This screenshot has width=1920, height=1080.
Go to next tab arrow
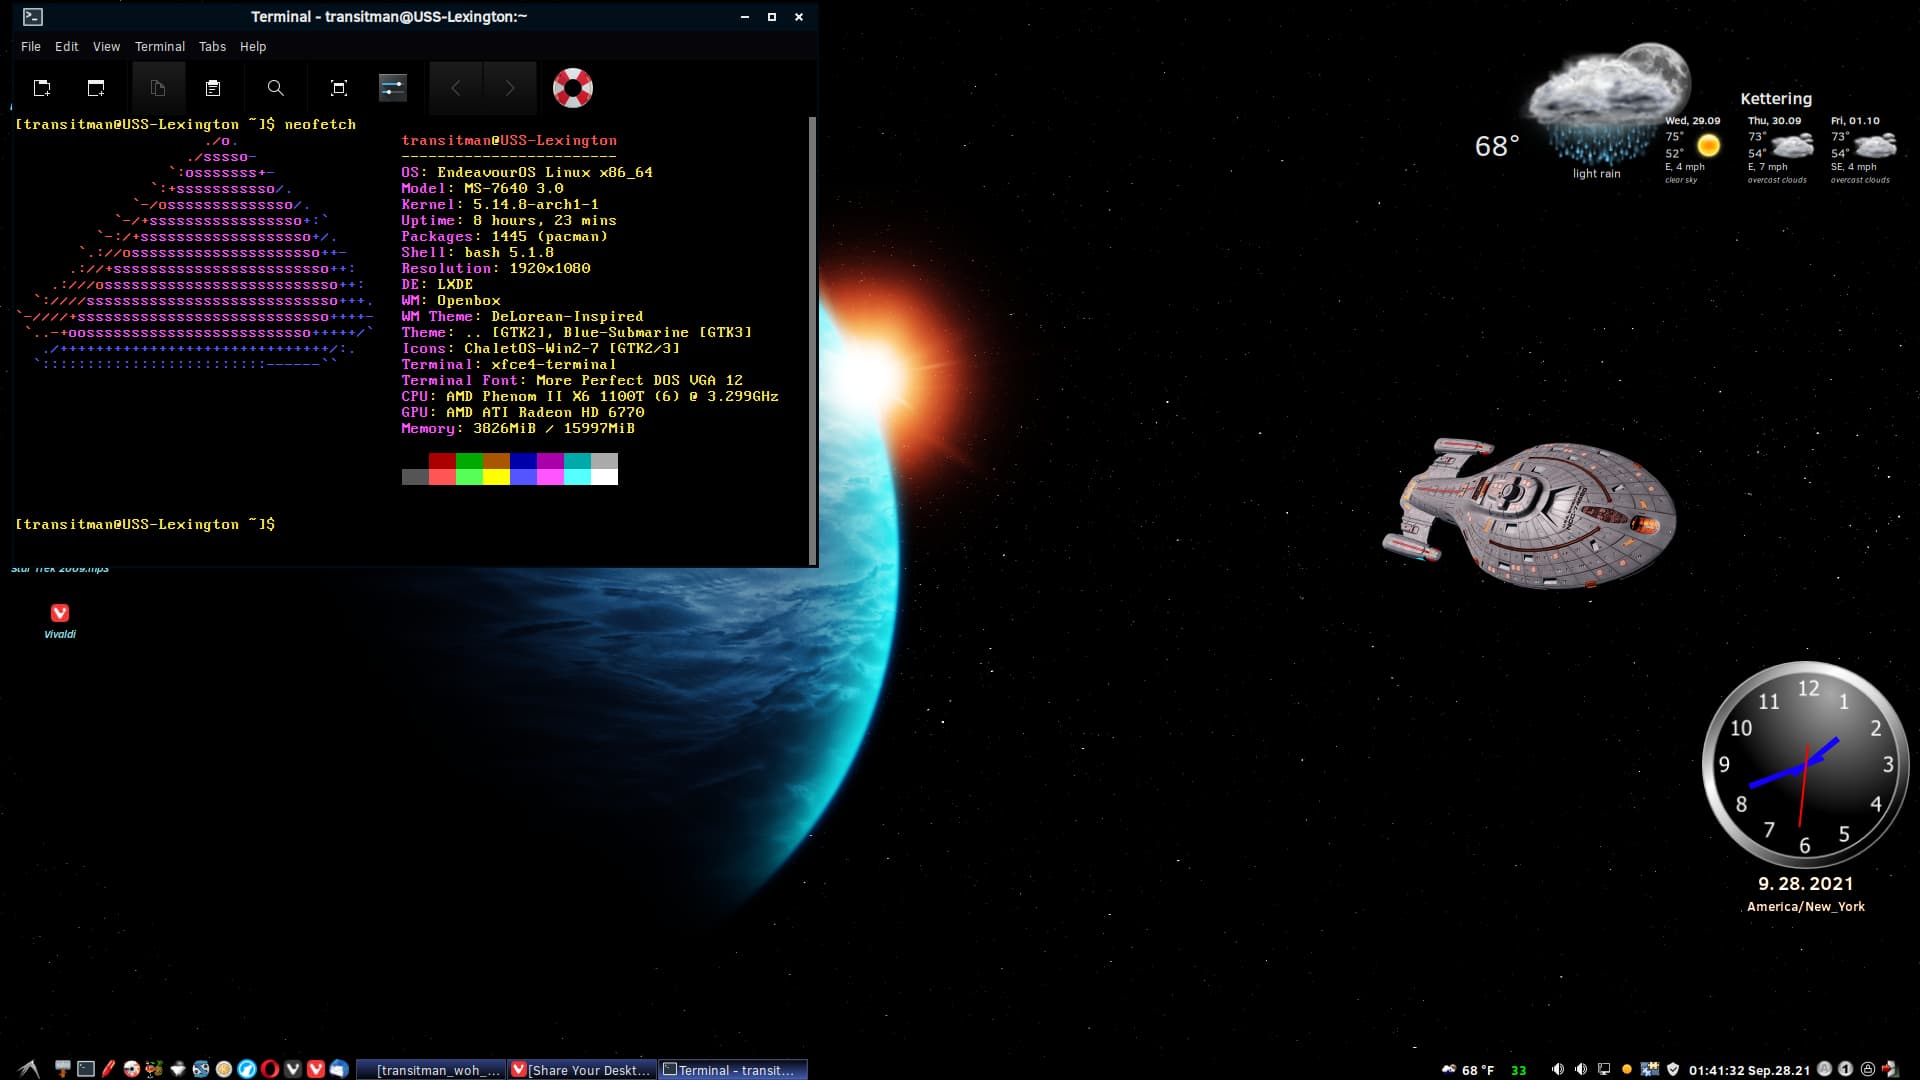pos(510,88)
